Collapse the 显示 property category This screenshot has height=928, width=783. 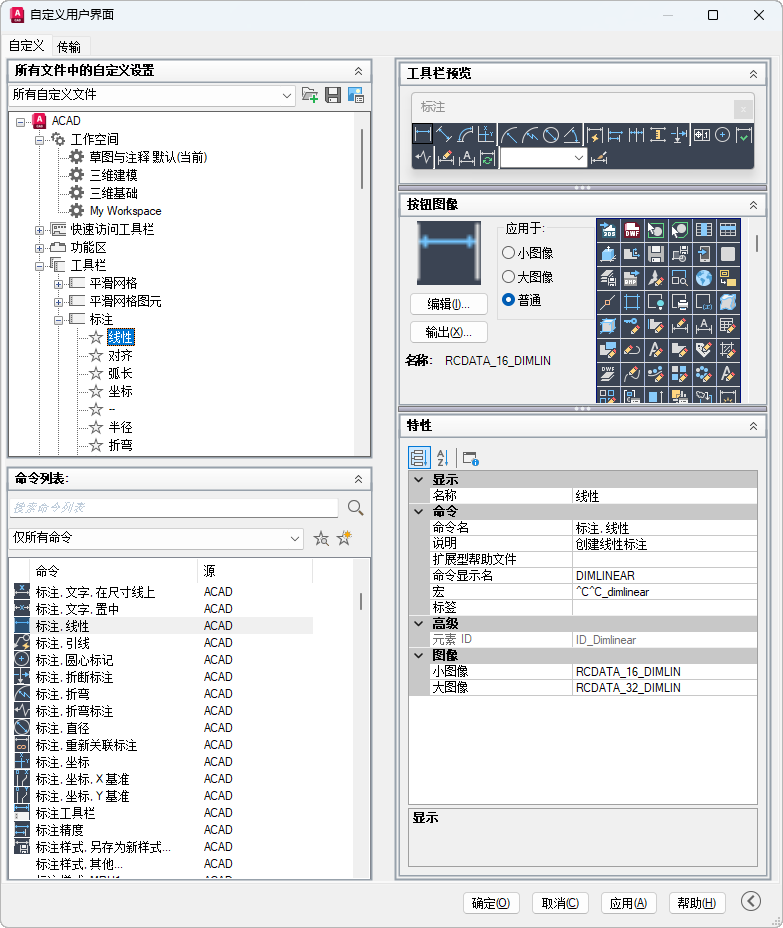tap(419, 479)
